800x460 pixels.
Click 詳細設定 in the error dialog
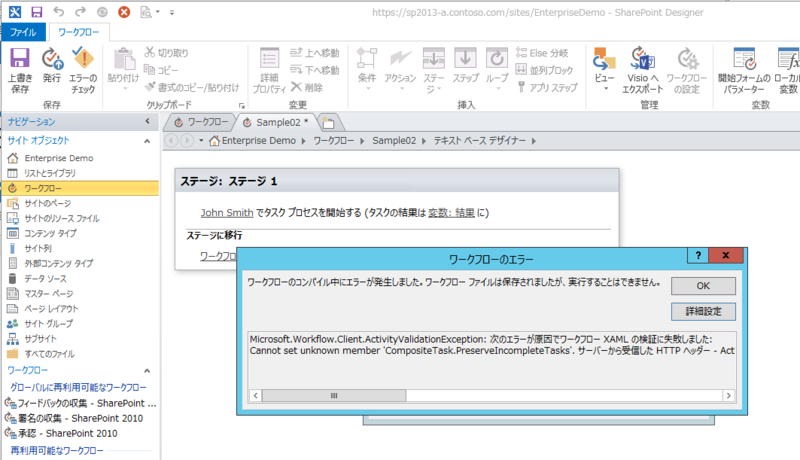703,312
